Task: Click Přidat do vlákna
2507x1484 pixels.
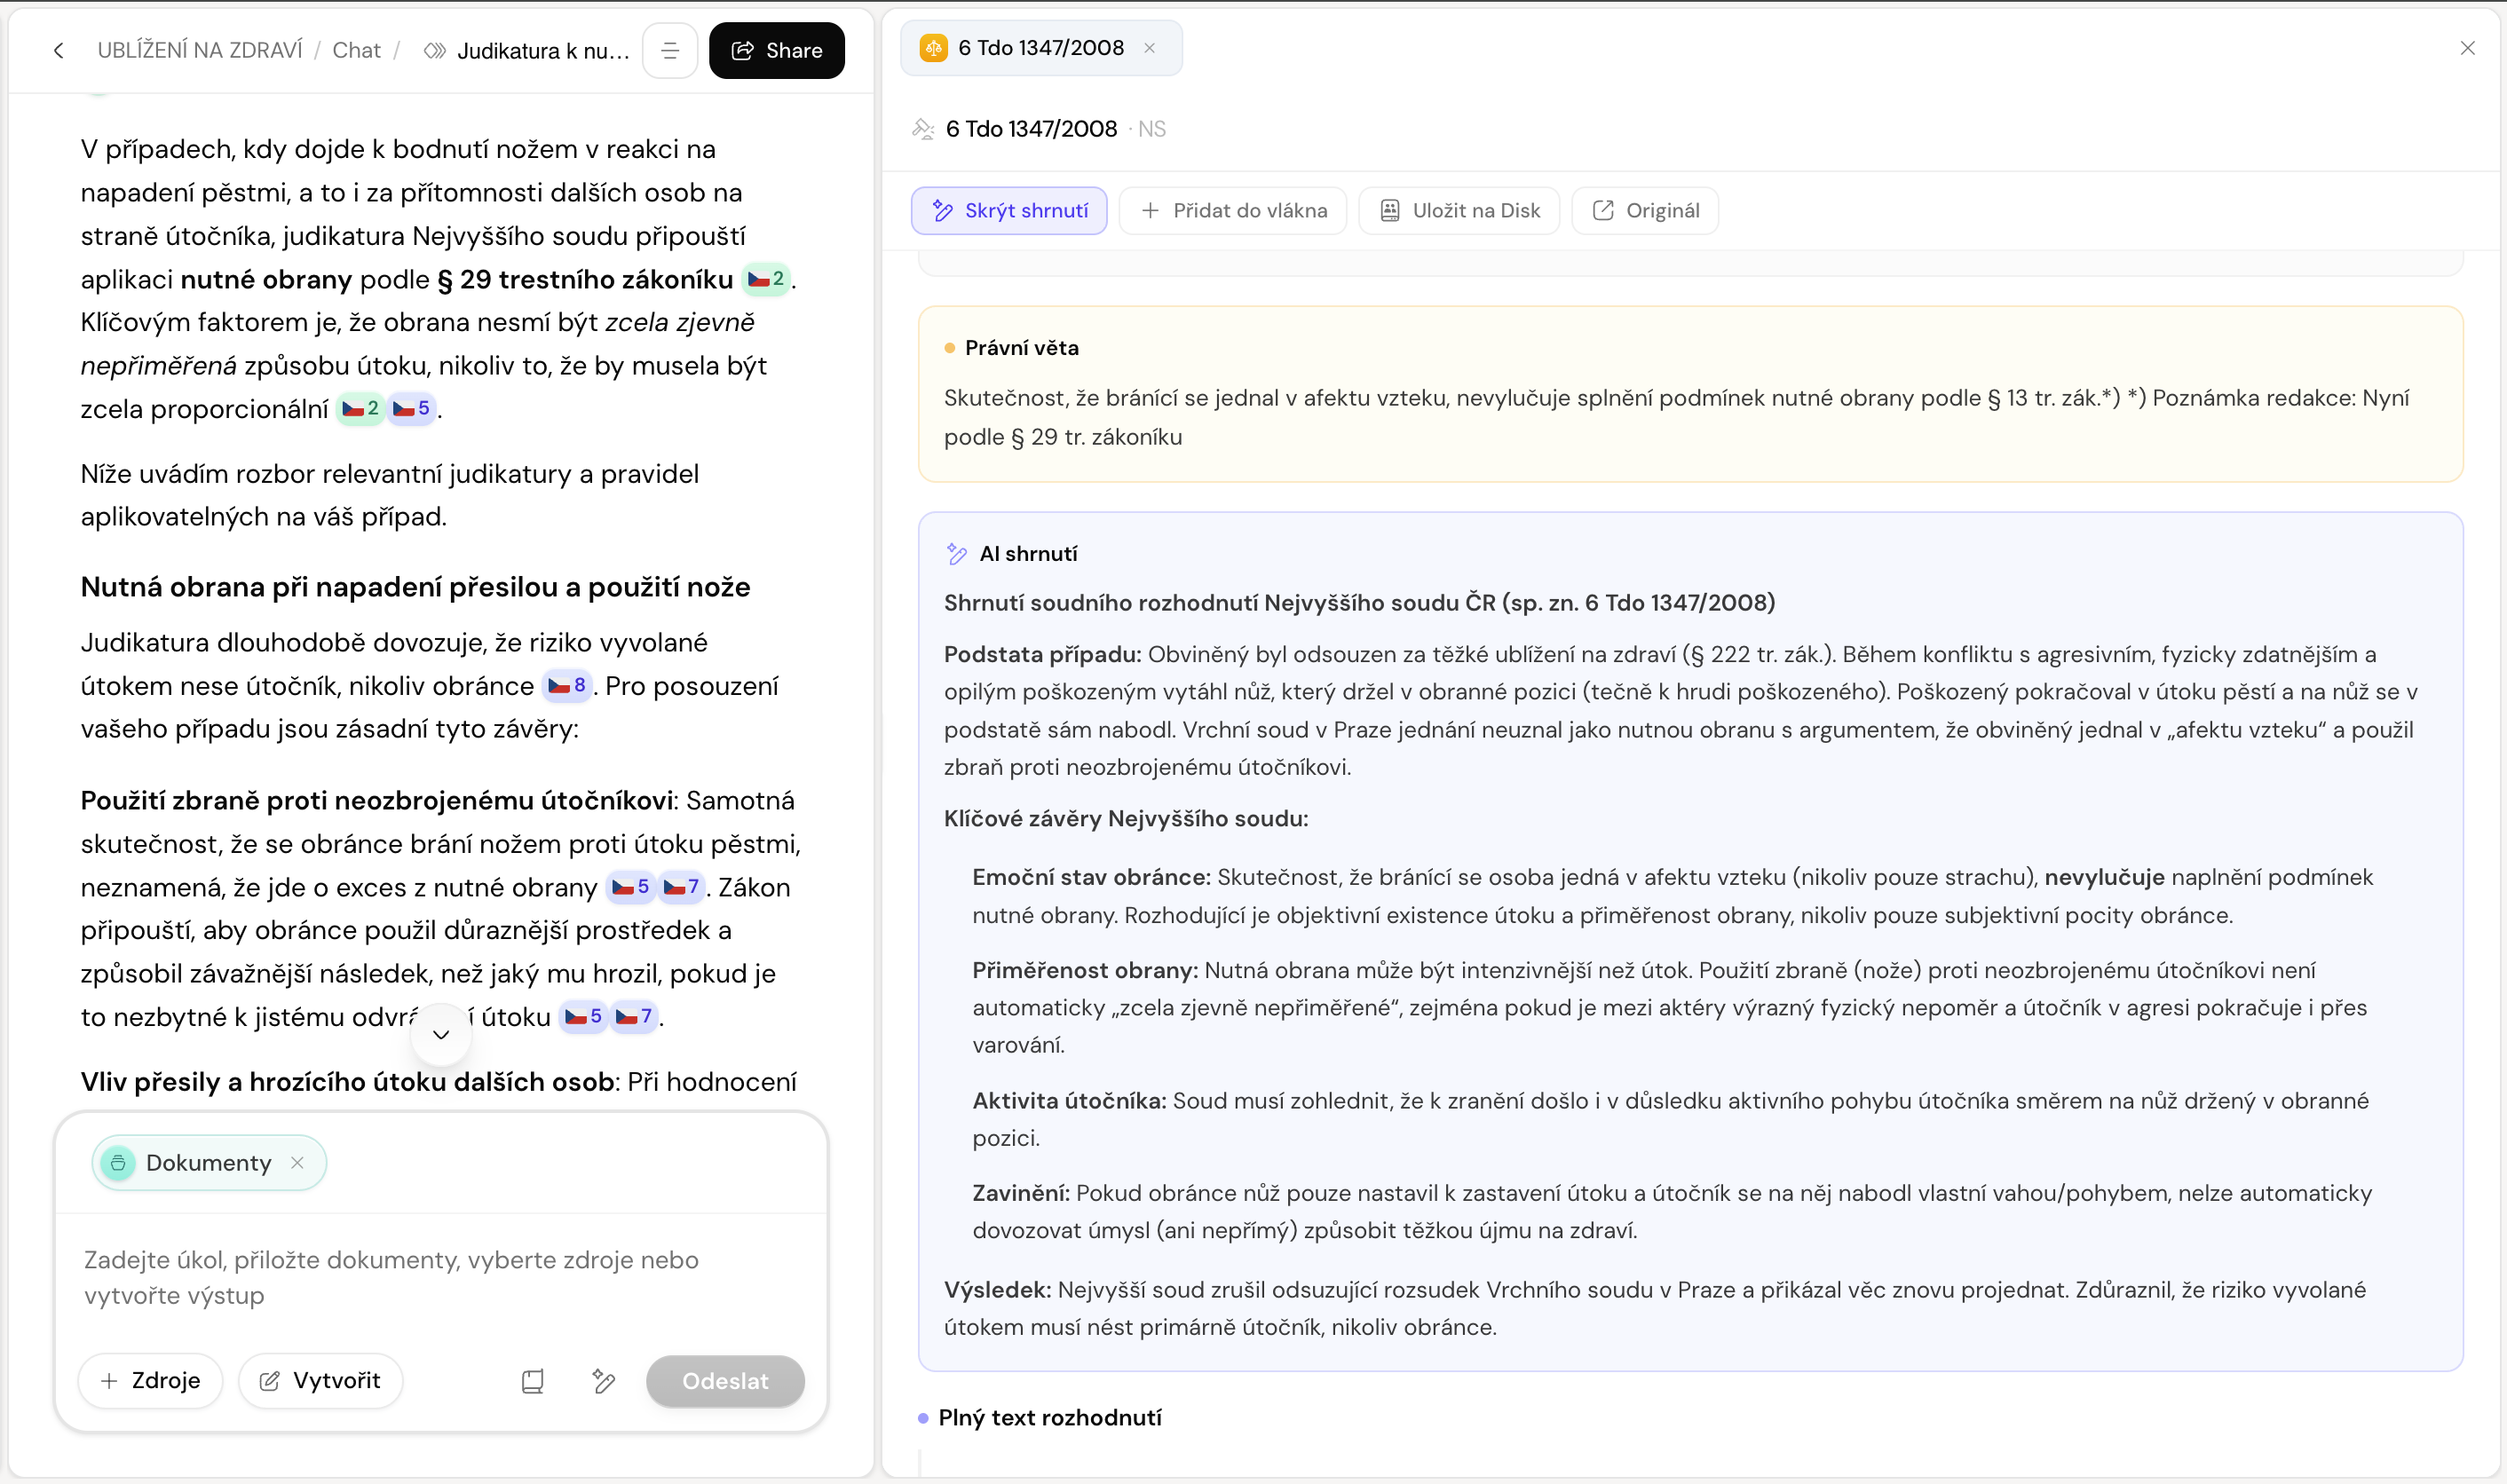Action: tap(1233, 211)
